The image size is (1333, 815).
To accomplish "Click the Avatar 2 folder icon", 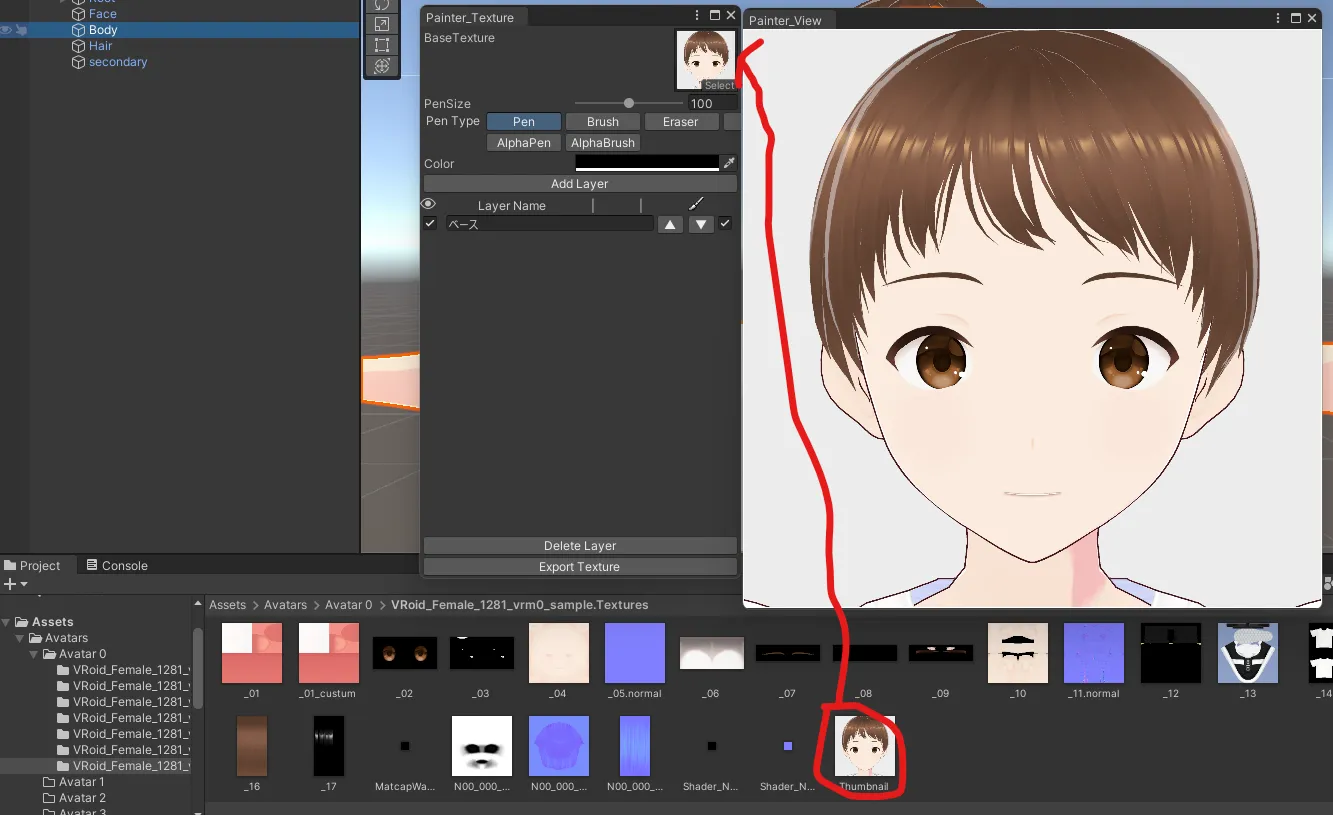I will pos(49,798).
